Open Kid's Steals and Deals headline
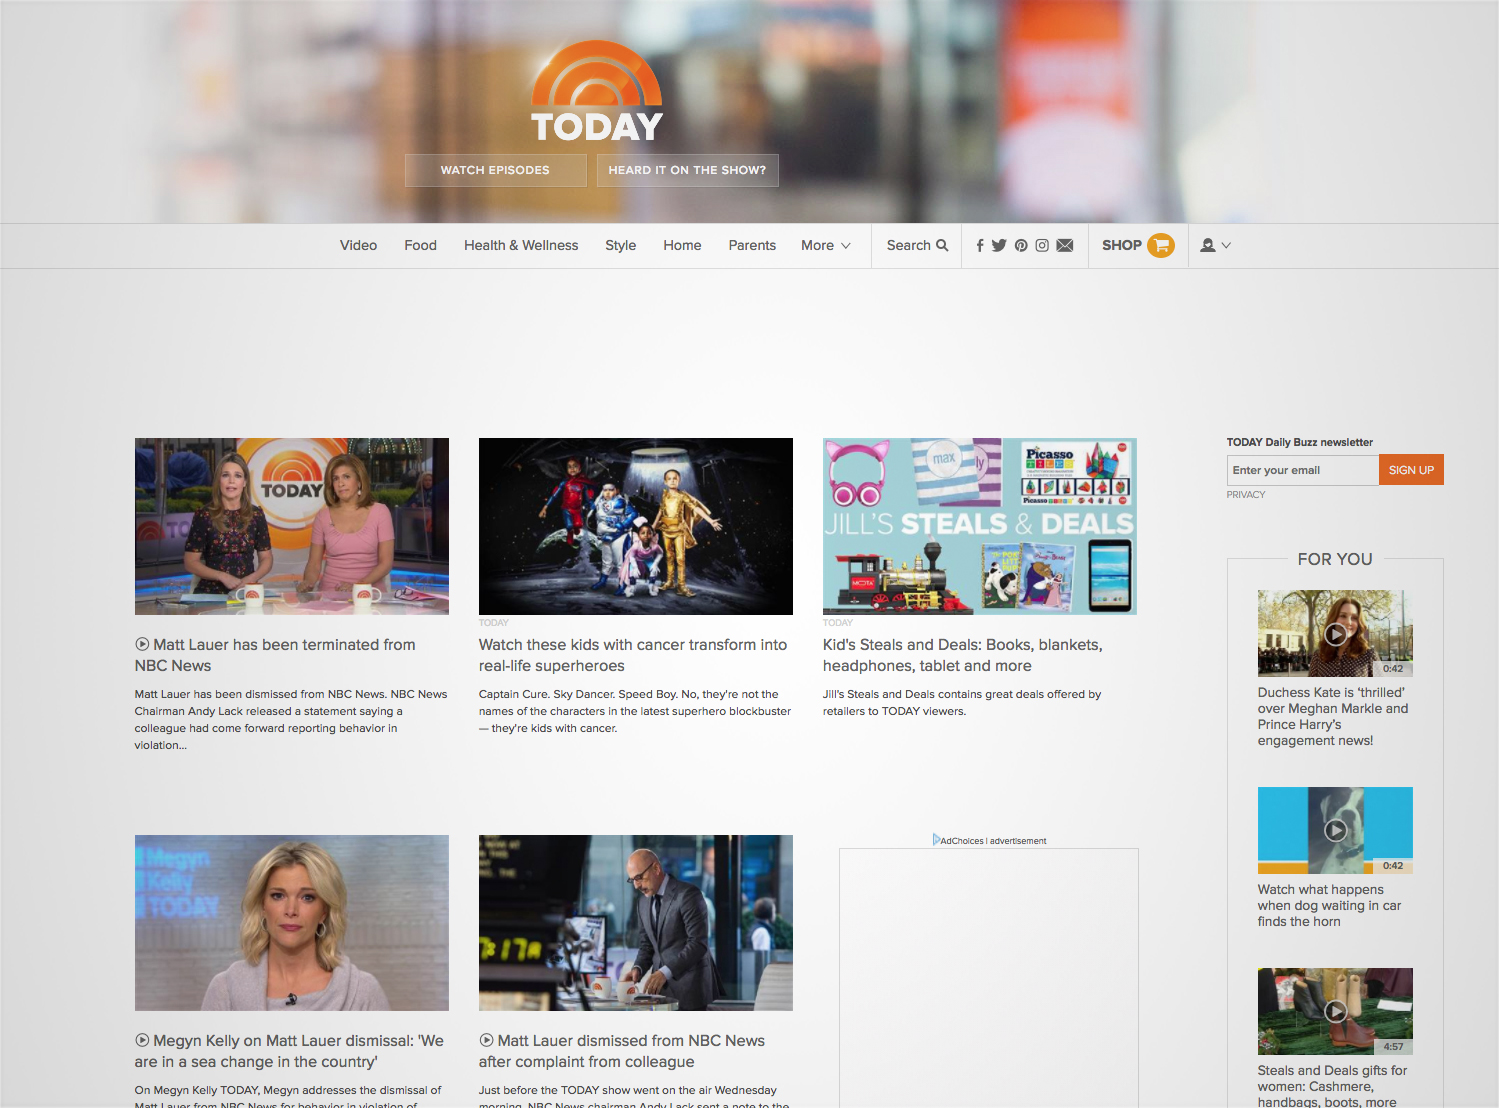 pyautogui.click(x=963, y=655)
